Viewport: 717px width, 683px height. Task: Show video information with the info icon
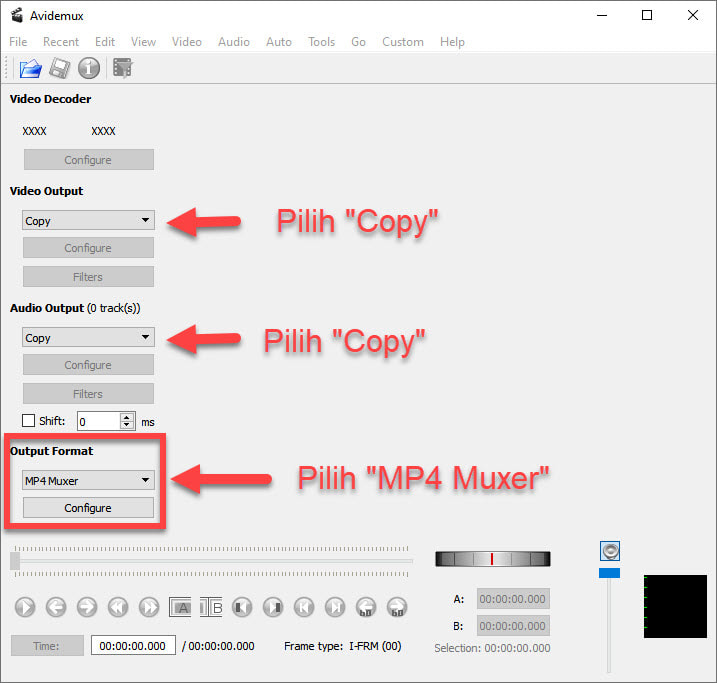[x=89, y=68]
